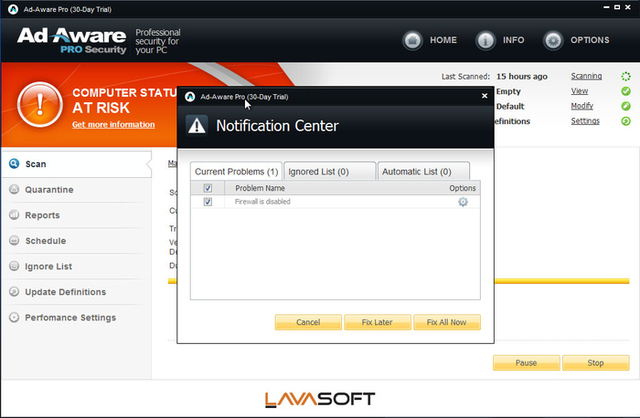Screen dimensions: 640x418
Task: Open the HOME home icon button
Action: (x=412, y=40)
